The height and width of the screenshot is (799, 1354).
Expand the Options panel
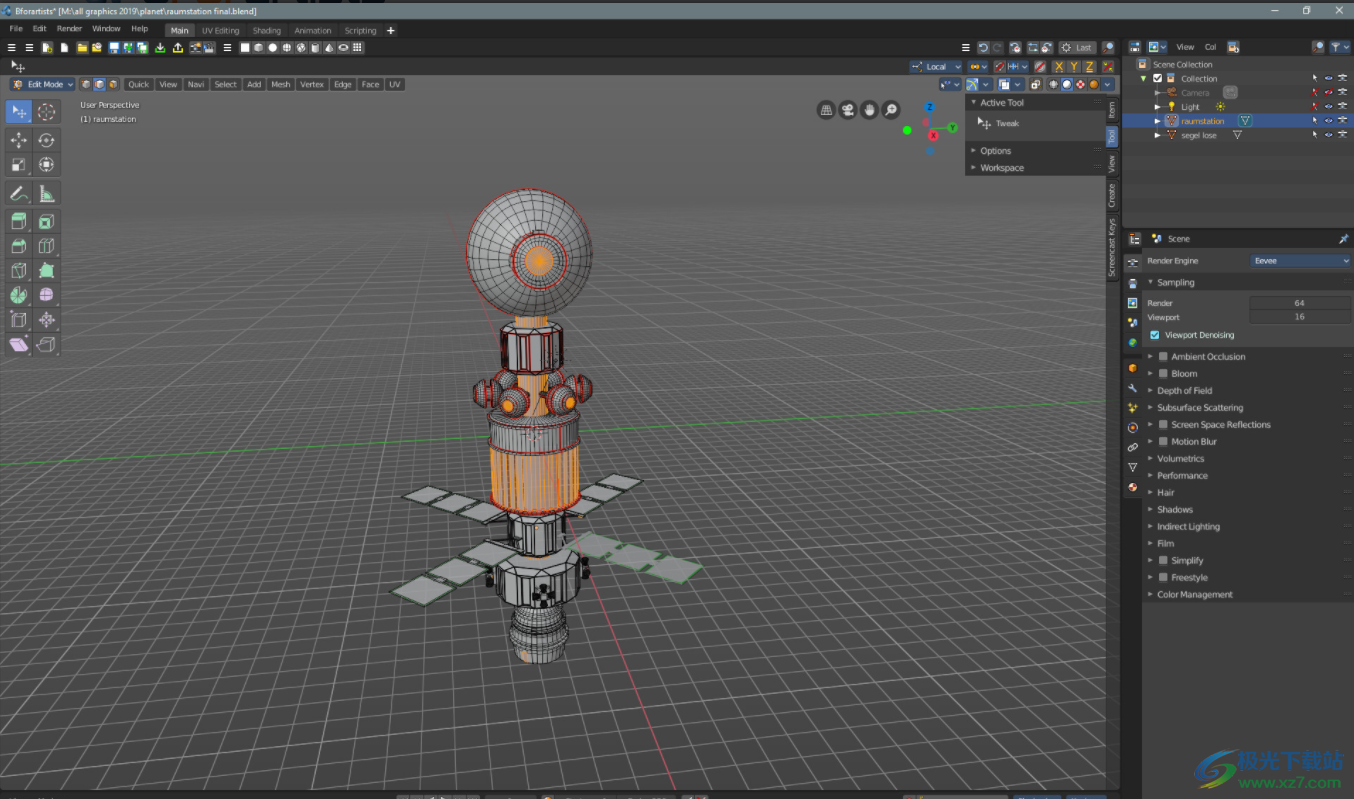pos(995,151)
